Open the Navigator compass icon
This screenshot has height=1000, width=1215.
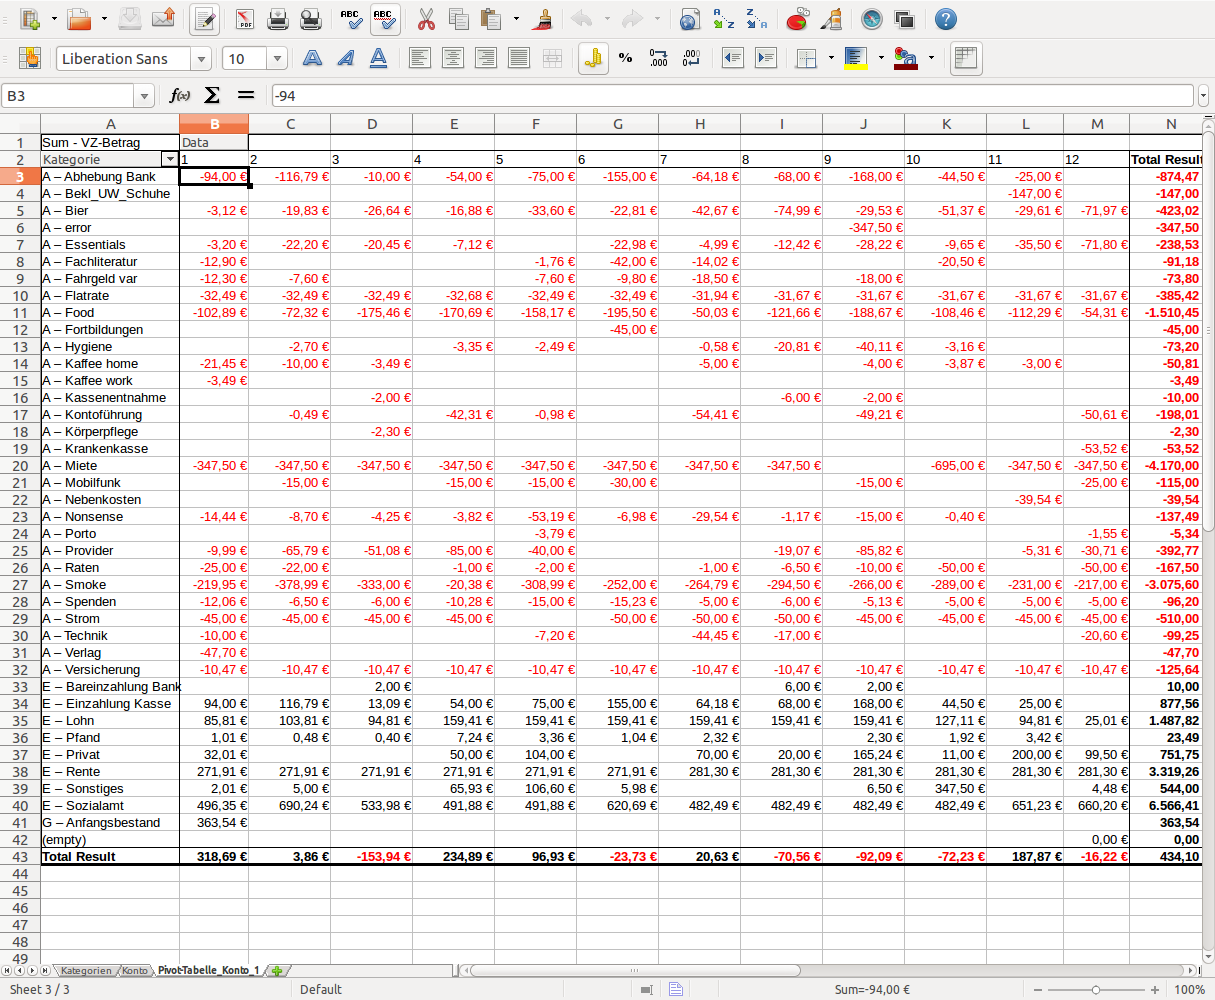coord(872,19)
